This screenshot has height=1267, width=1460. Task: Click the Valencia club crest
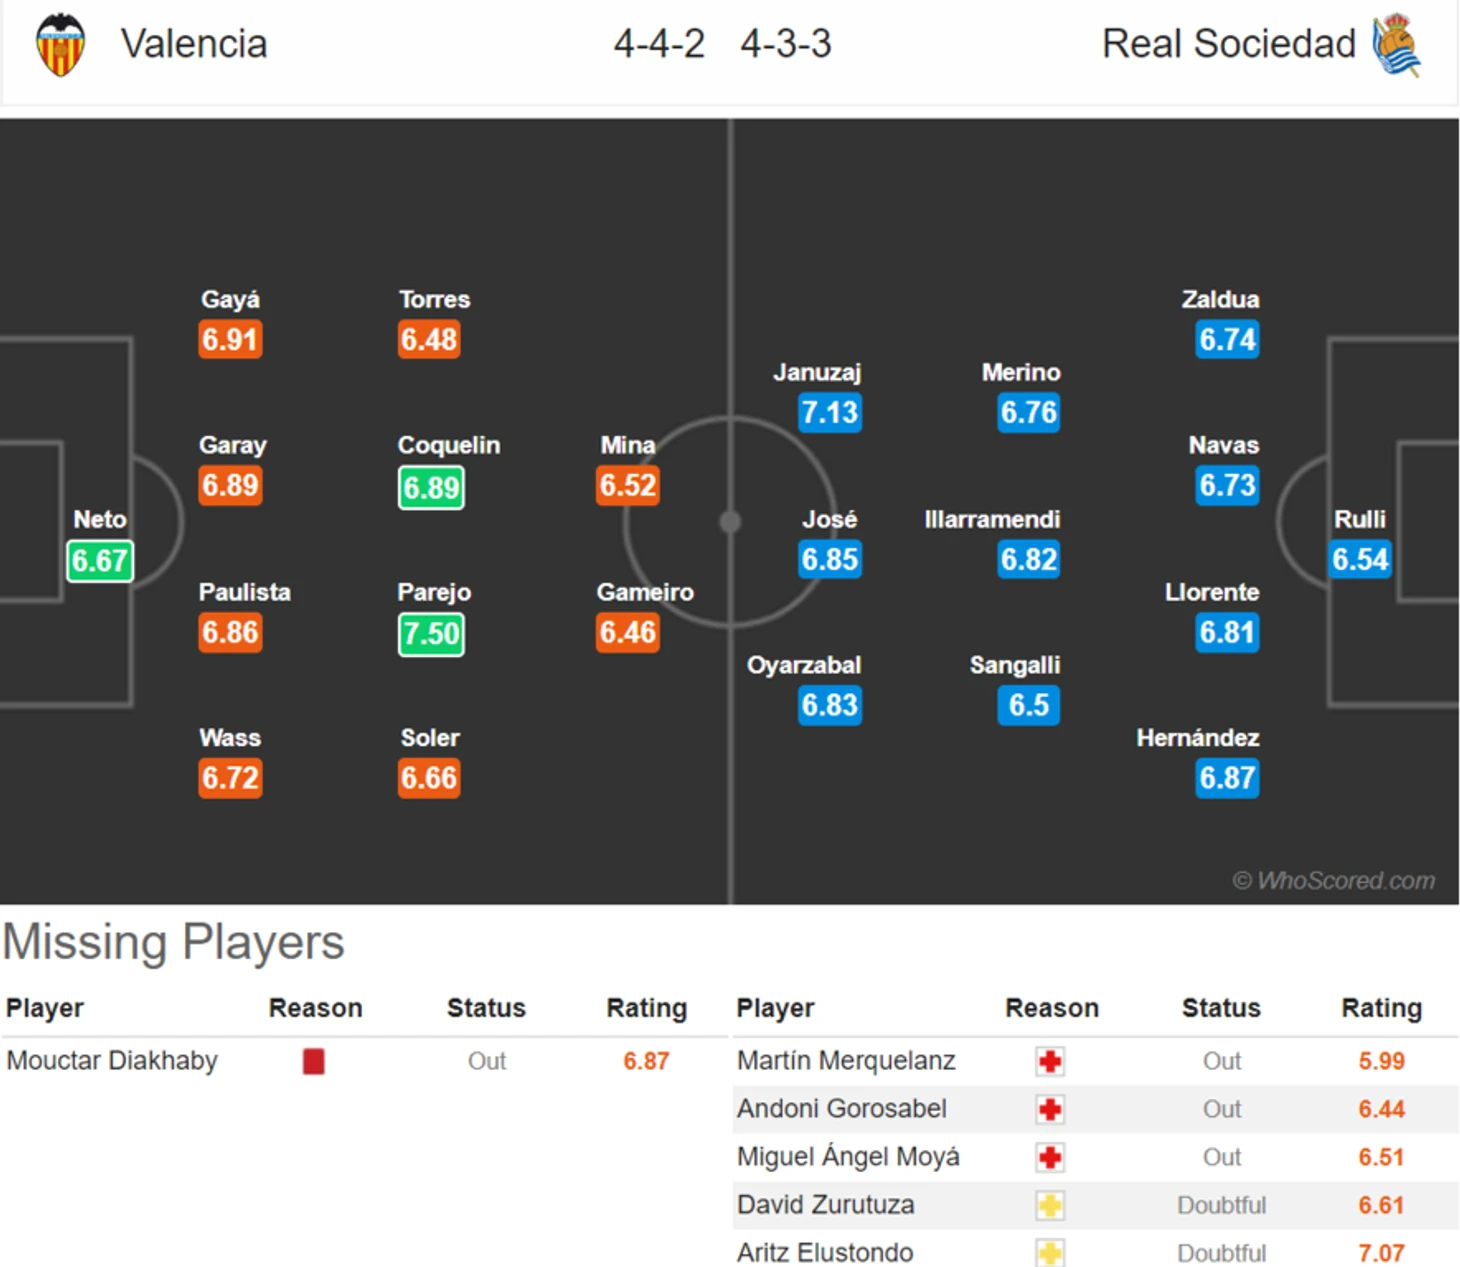coord(60,45)
